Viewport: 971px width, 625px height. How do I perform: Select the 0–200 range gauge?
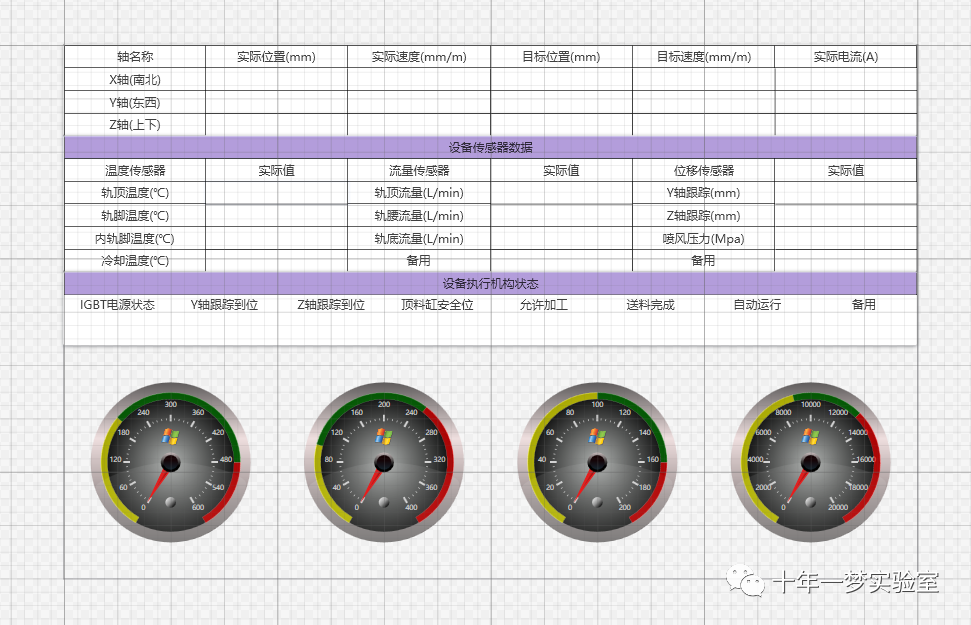pos(597,462)
